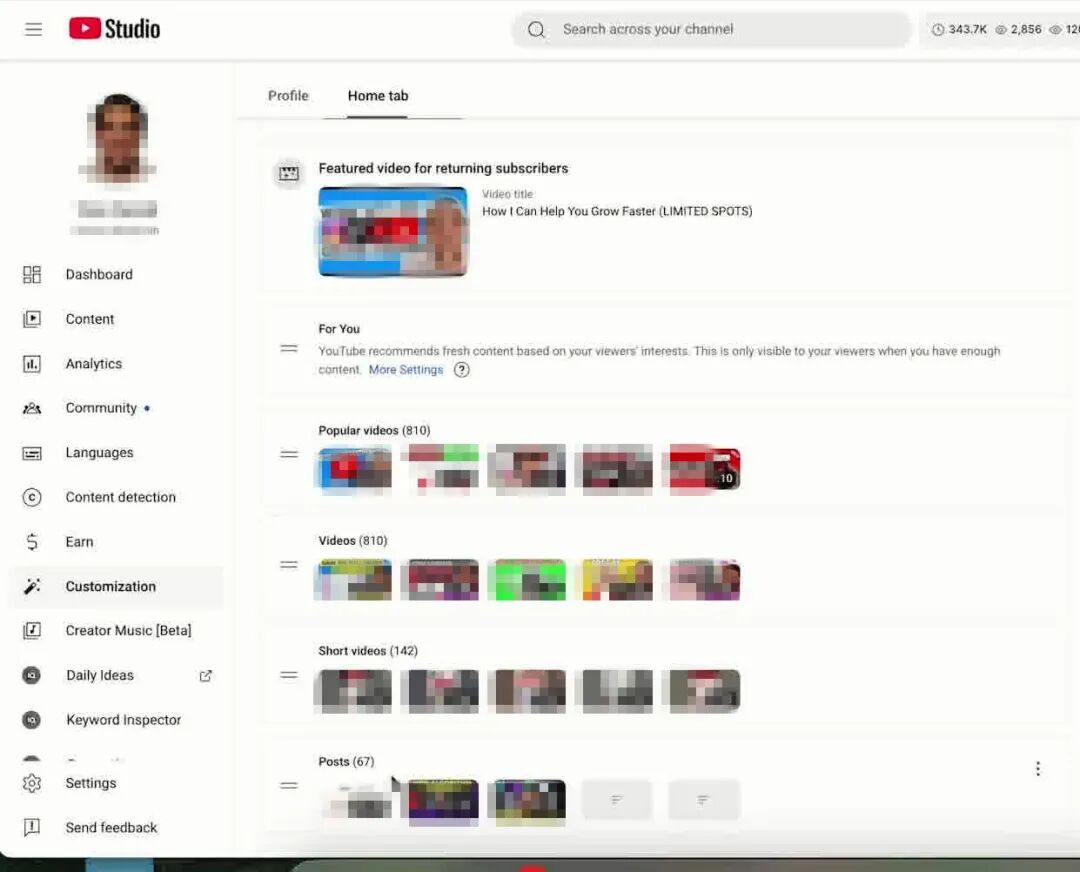Click the More Settings link
This screenshot has height=872, width=1080.
(405, 370)
